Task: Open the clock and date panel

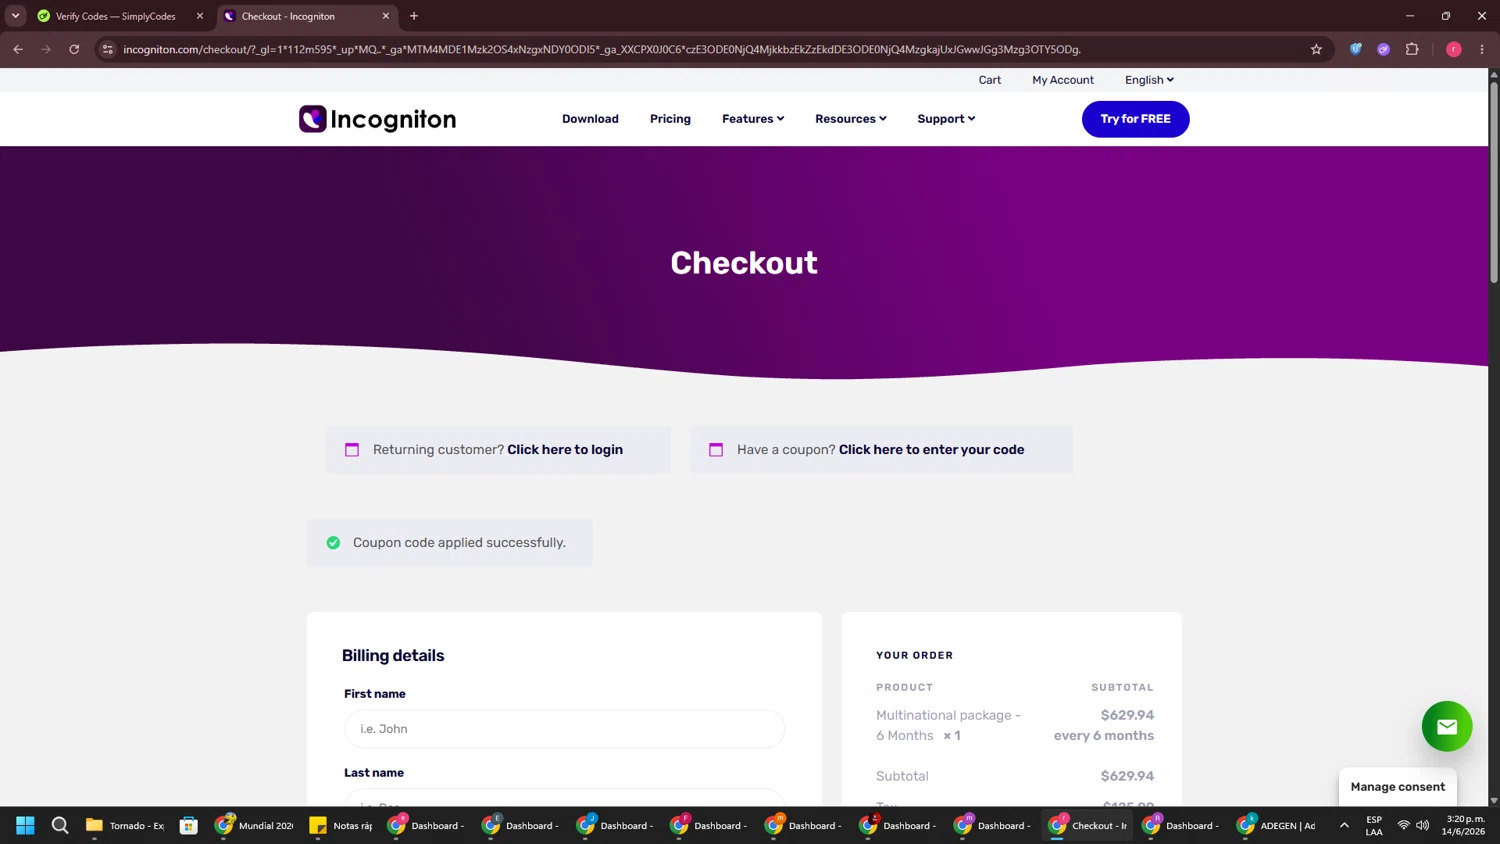Action: 1464,825
